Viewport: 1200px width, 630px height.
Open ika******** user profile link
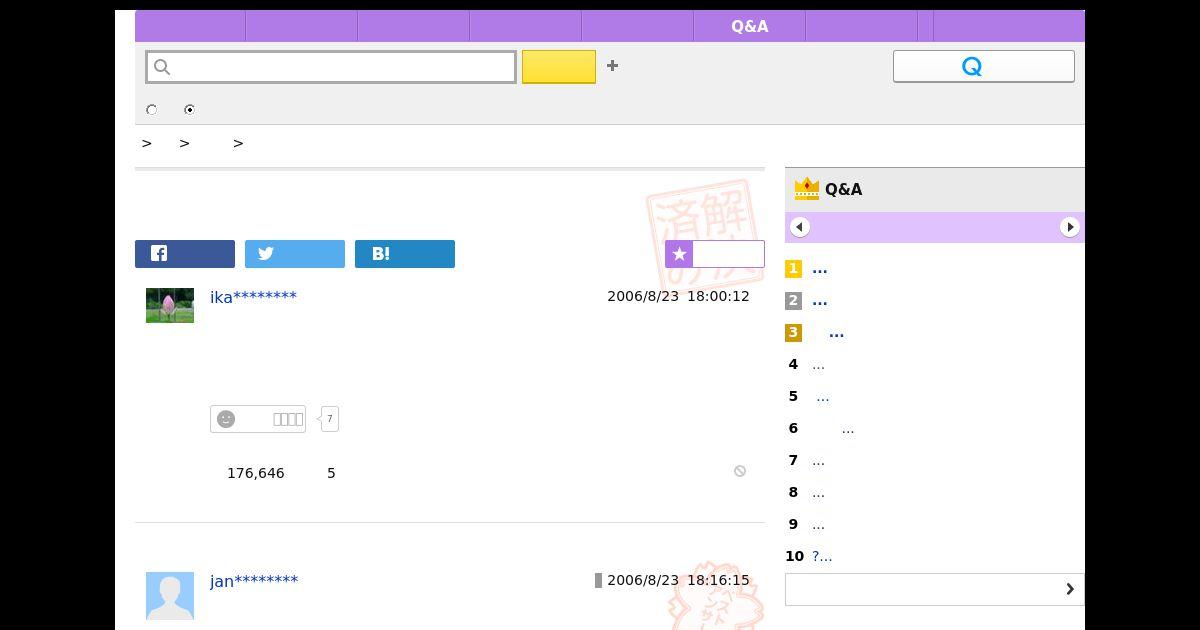[254, 297]
